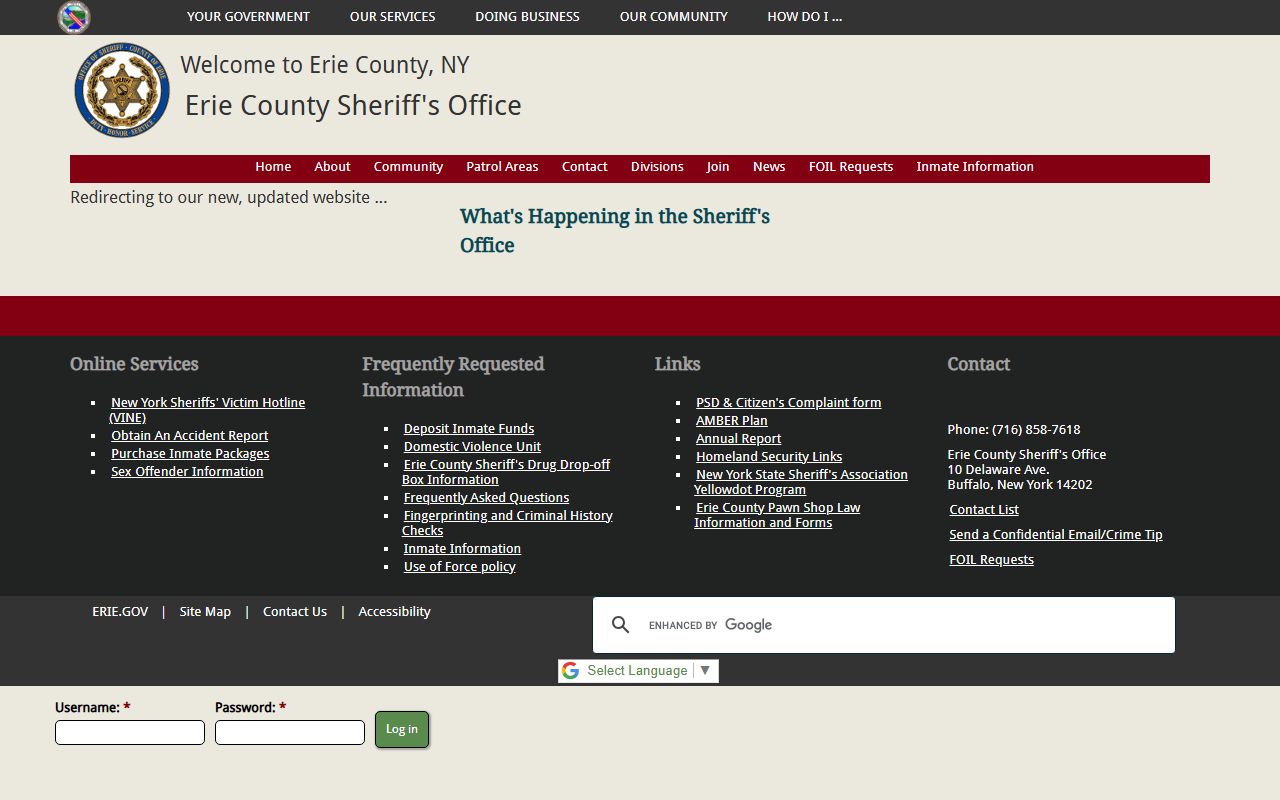Screen dimensions: 1280x800
Task: Open PSD & Citizen's Complaint form link
Action: (789, 403)
